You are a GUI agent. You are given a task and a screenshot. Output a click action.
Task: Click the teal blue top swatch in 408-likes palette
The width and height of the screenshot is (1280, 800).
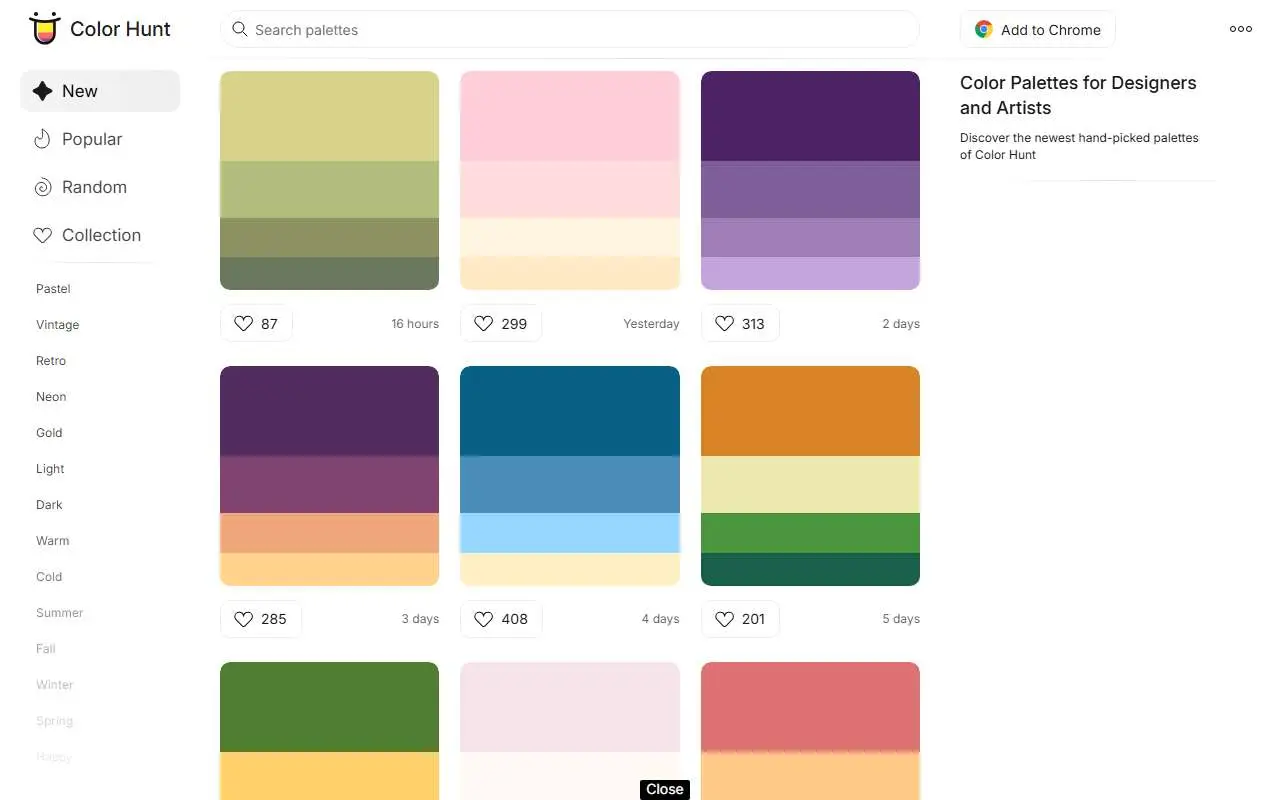[x=570, y=411]
